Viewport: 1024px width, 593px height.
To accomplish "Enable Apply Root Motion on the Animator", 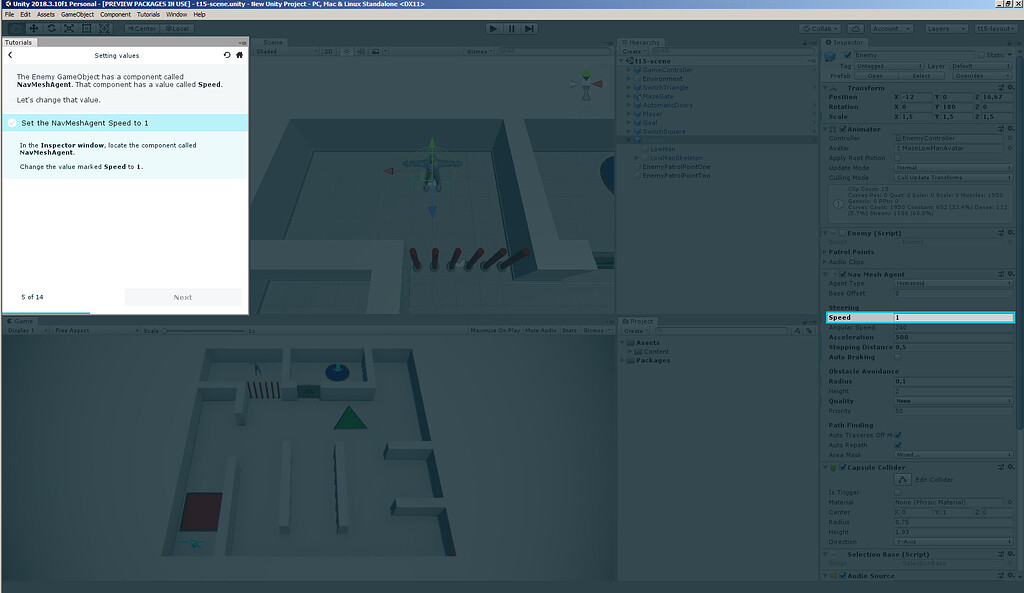I will tap(898, 158).
